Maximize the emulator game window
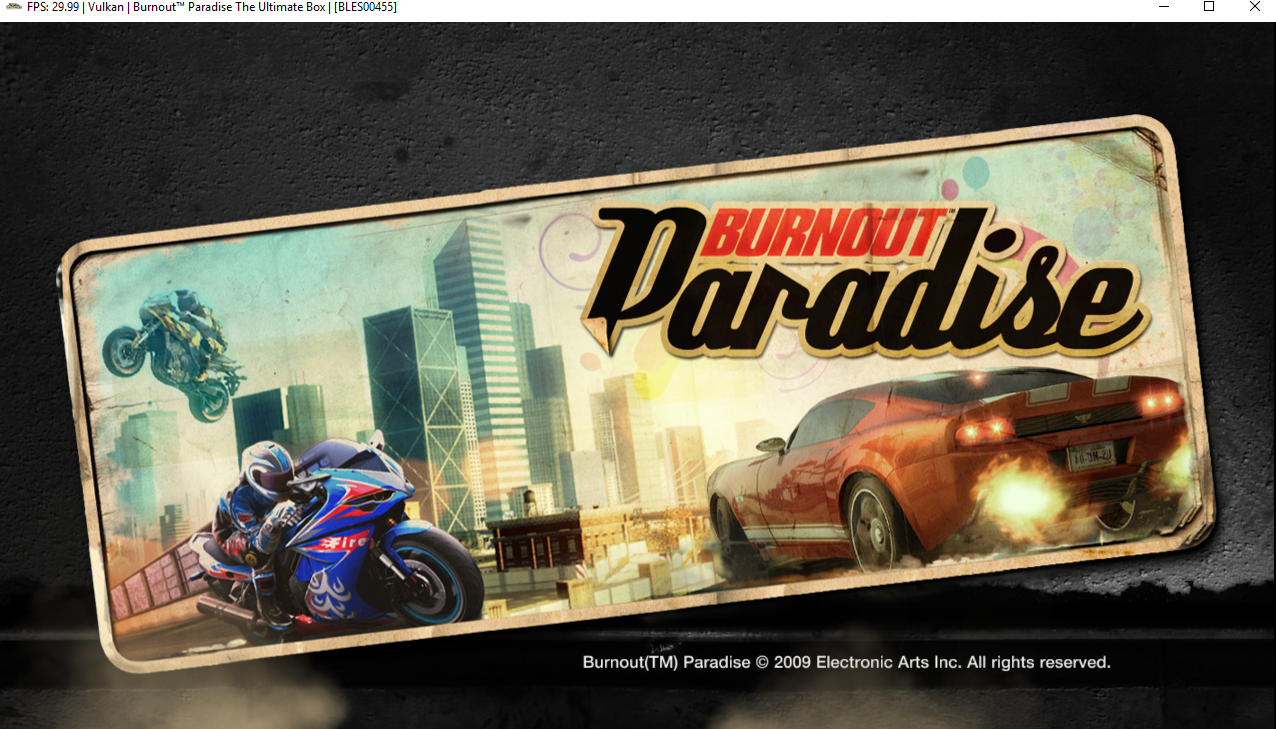 point(1208,7)
